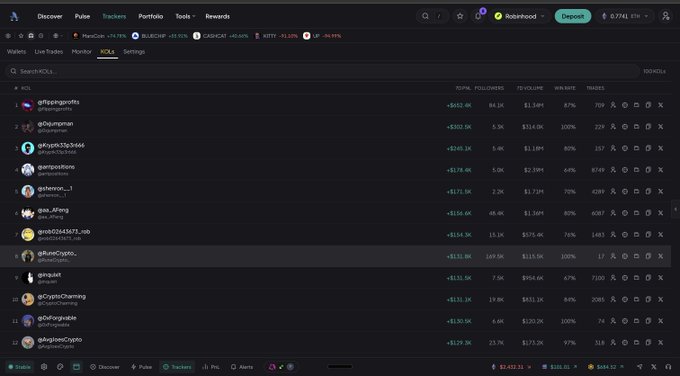This screenshot has height=376, width=680.
Task: Expand the right side panel collapse arrow
Action: 675,209
